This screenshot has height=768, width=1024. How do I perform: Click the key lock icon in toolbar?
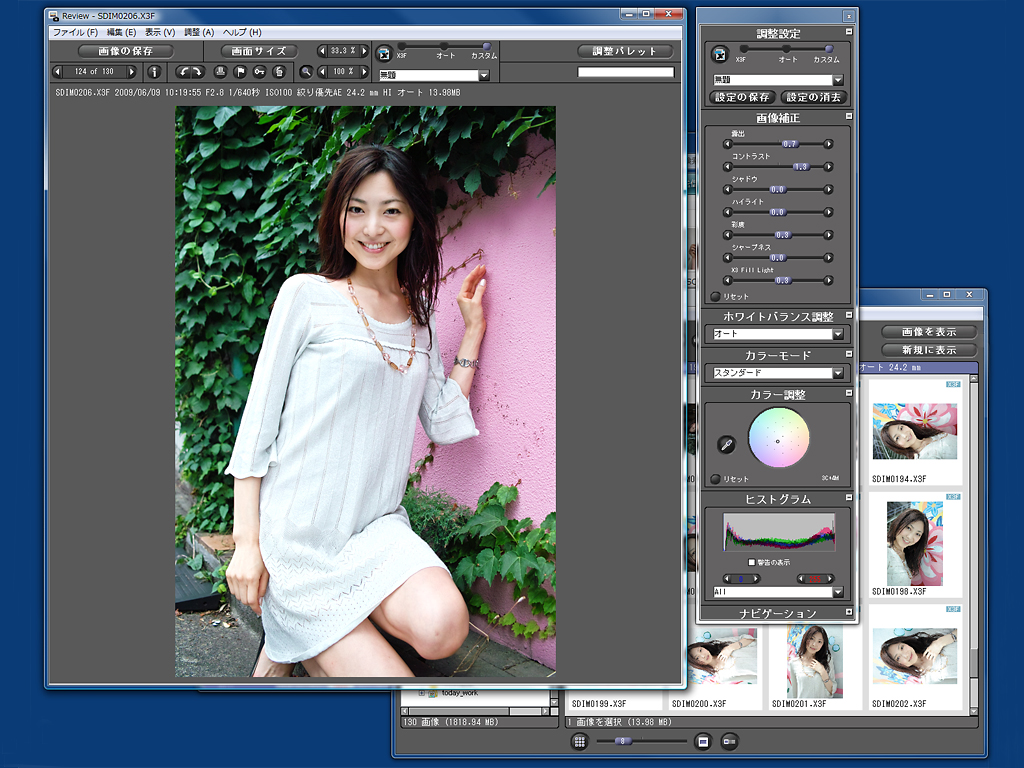[259, 72]
